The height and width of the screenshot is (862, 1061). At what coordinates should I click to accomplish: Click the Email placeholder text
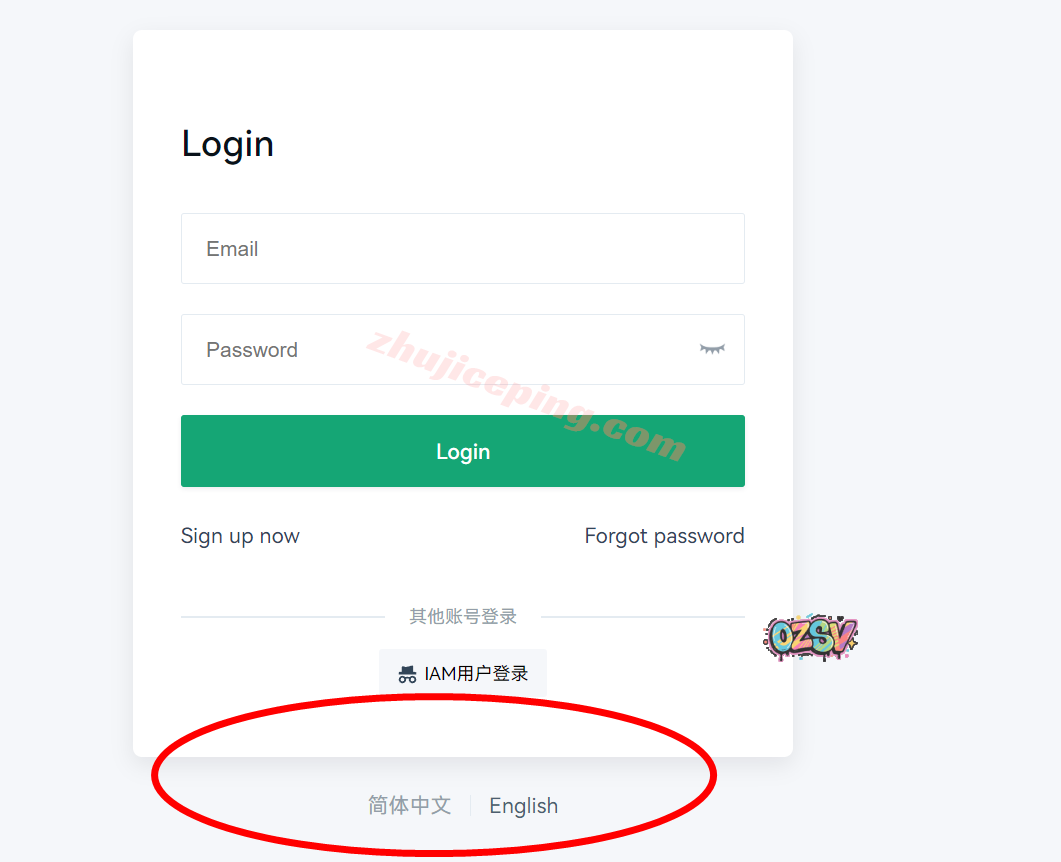coord(232,249)
